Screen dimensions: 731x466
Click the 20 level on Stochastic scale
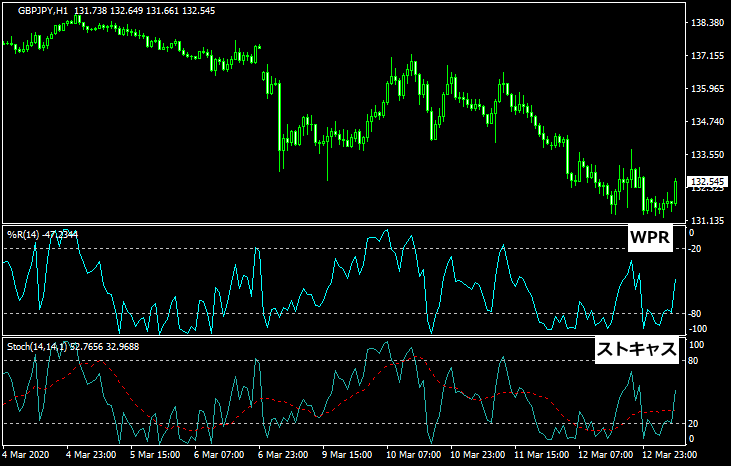pos(695,424)
